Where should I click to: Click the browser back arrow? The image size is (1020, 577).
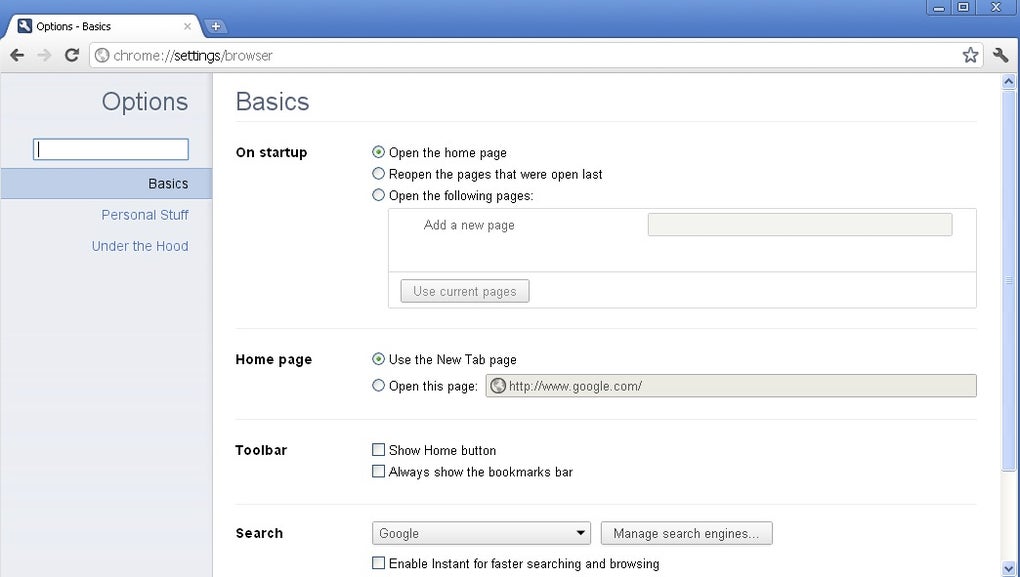point(18,55)
